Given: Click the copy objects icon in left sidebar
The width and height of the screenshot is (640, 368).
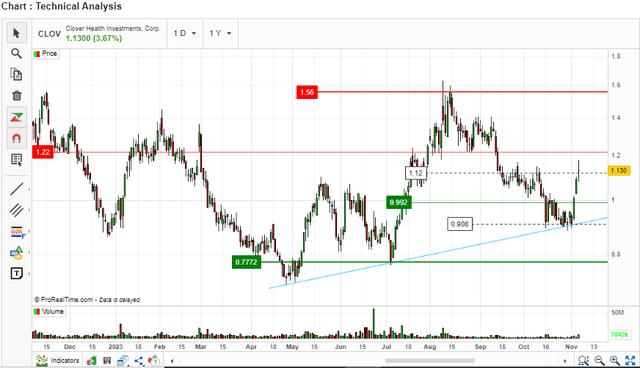Looking at the screenshot, I should pyautogui.click(x=16, y=75).
